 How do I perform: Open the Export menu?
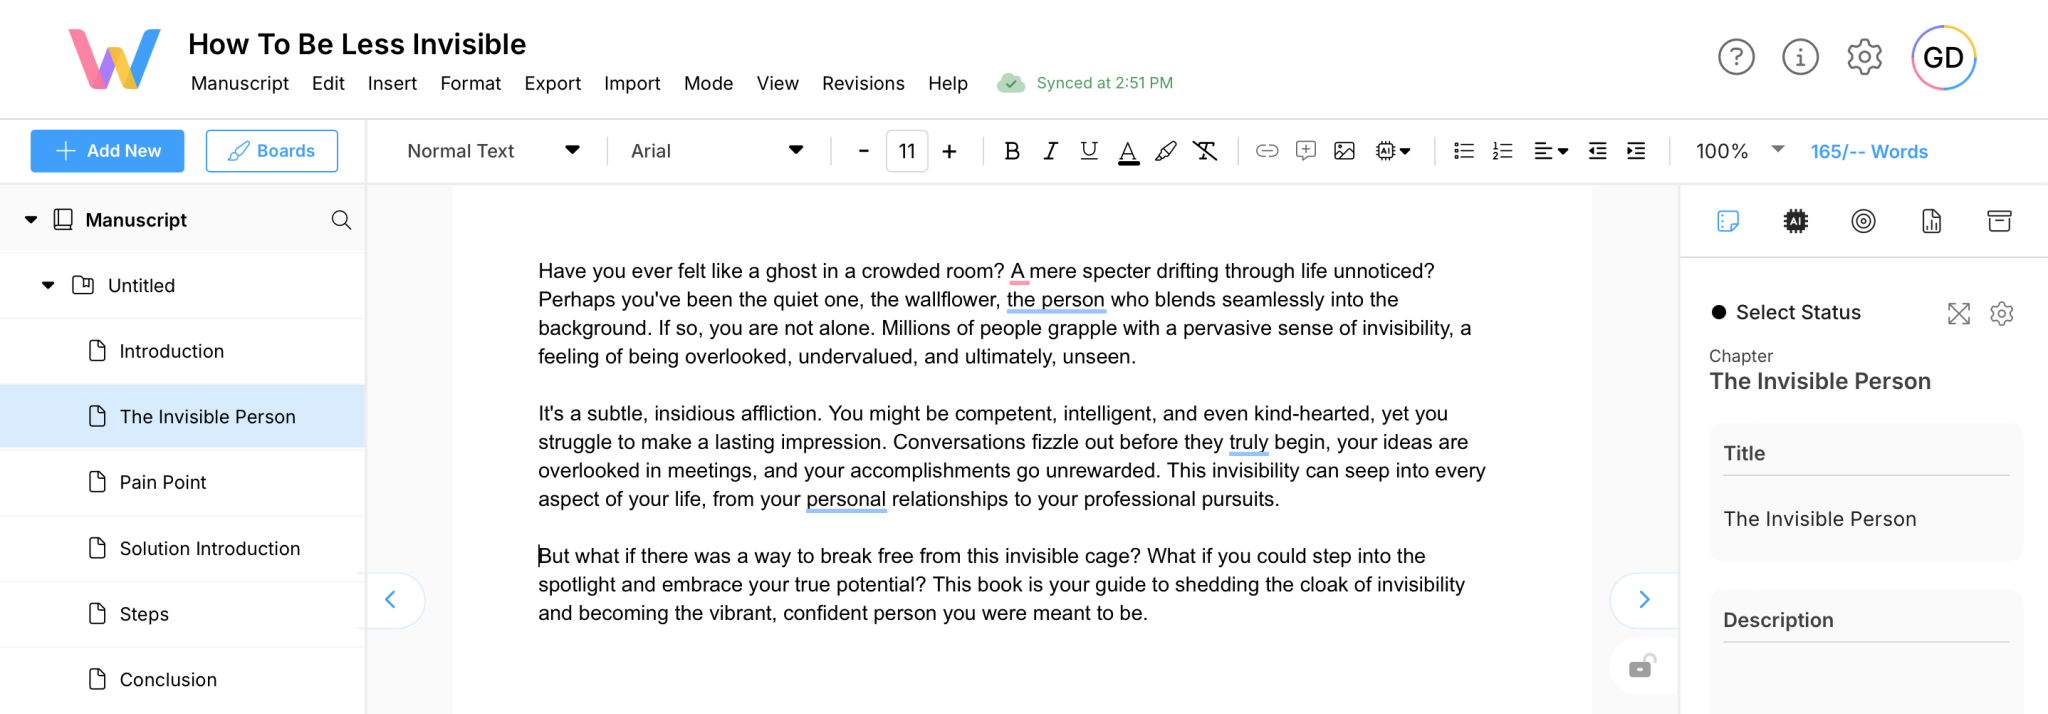click(x=552, y=83)
